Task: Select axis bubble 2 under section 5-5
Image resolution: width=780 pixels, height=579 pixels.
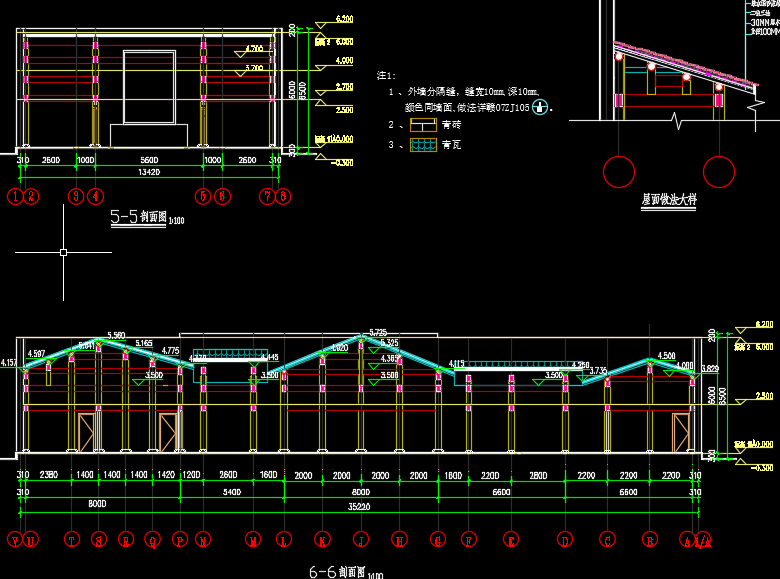Action: coord(31,196)
